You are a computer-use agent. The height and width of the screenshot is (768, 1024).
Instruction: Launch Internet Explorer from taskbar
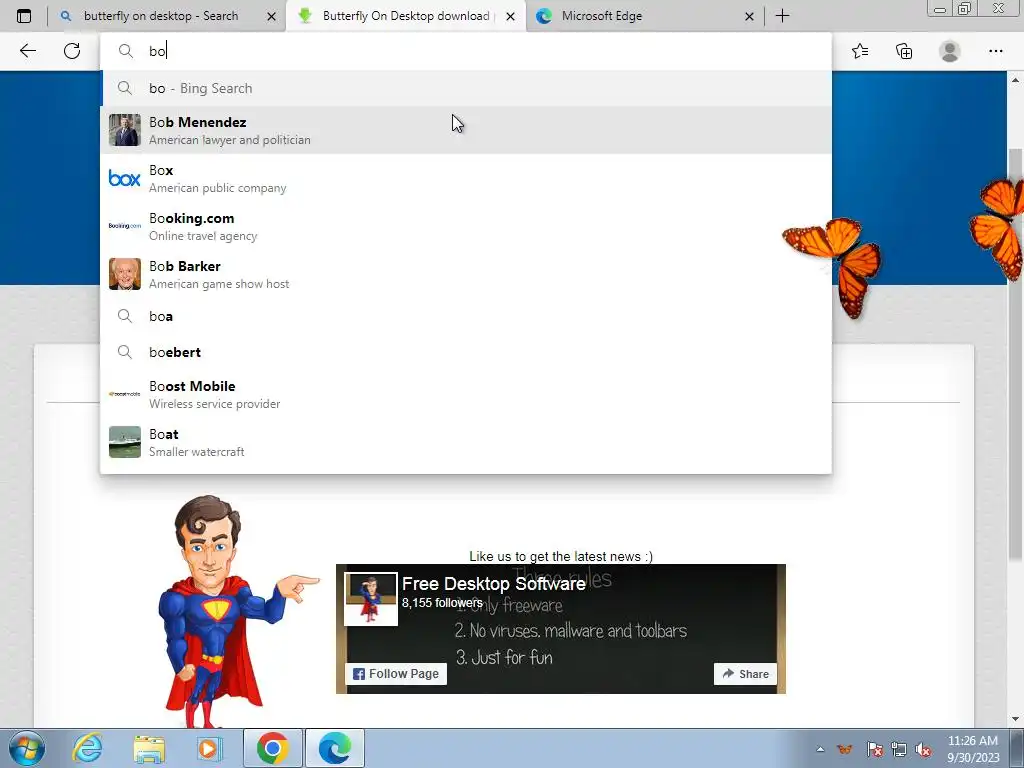(88, 748)
